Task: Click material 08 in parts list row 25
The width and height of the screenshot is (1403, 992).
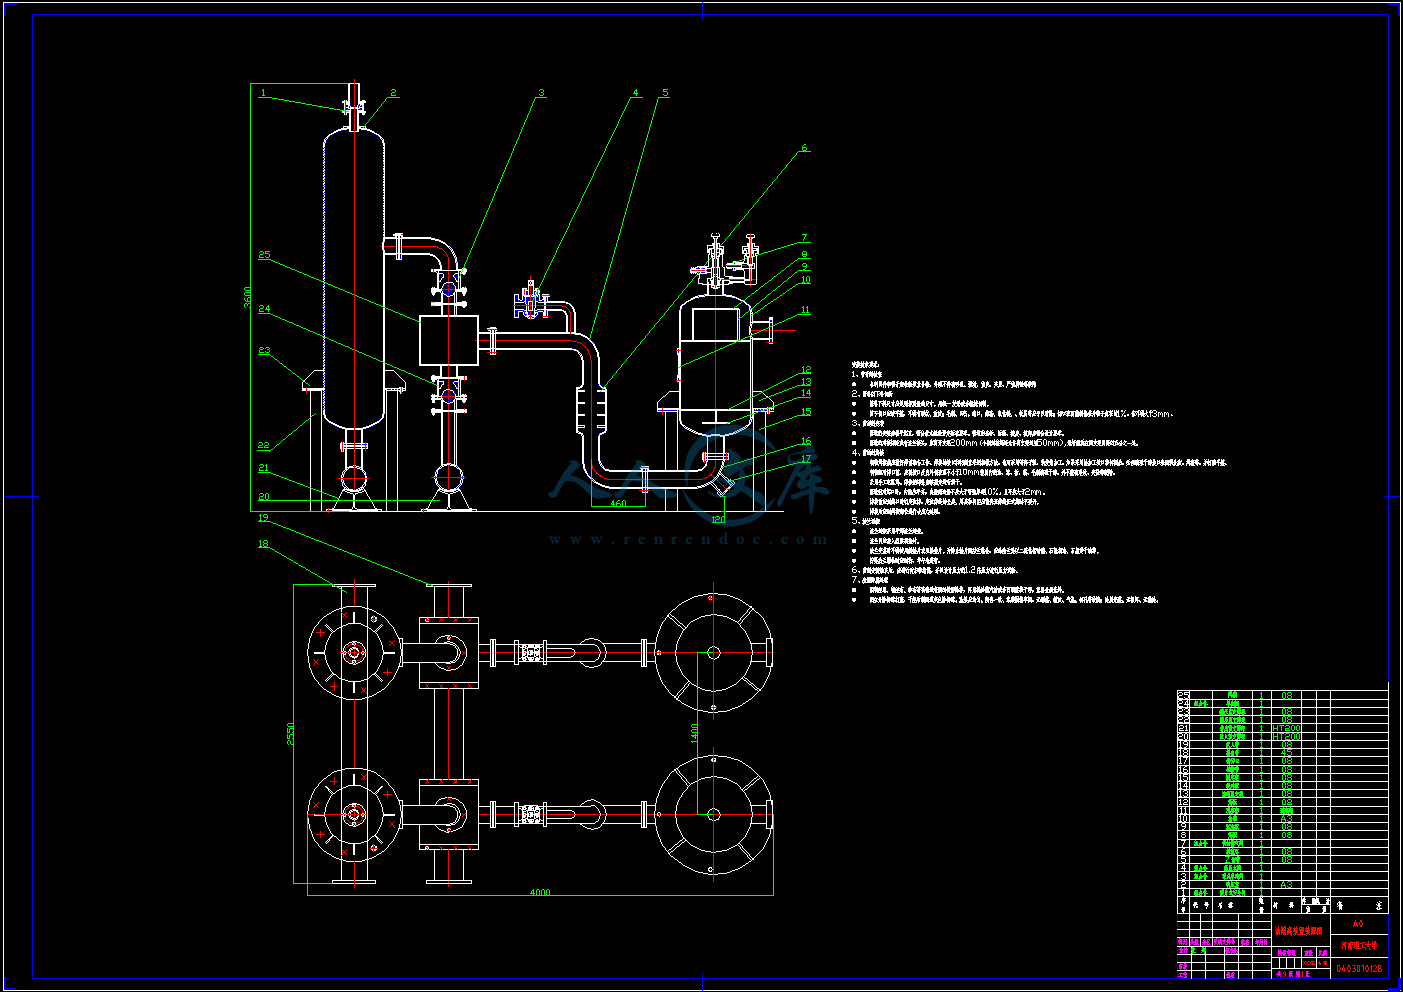Action: point(1286,695)
